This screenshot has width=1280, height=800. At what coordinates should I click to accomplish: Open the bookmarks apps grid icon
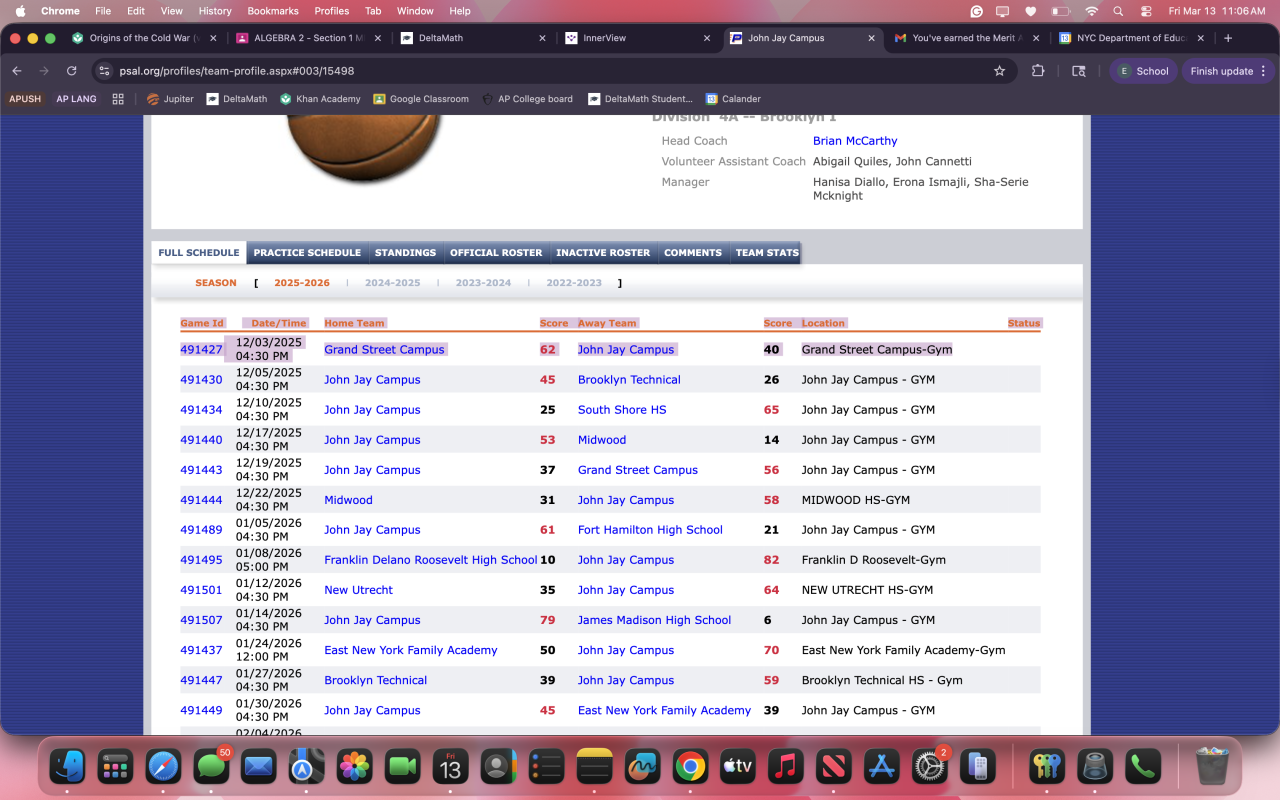(x=118, y=99)
